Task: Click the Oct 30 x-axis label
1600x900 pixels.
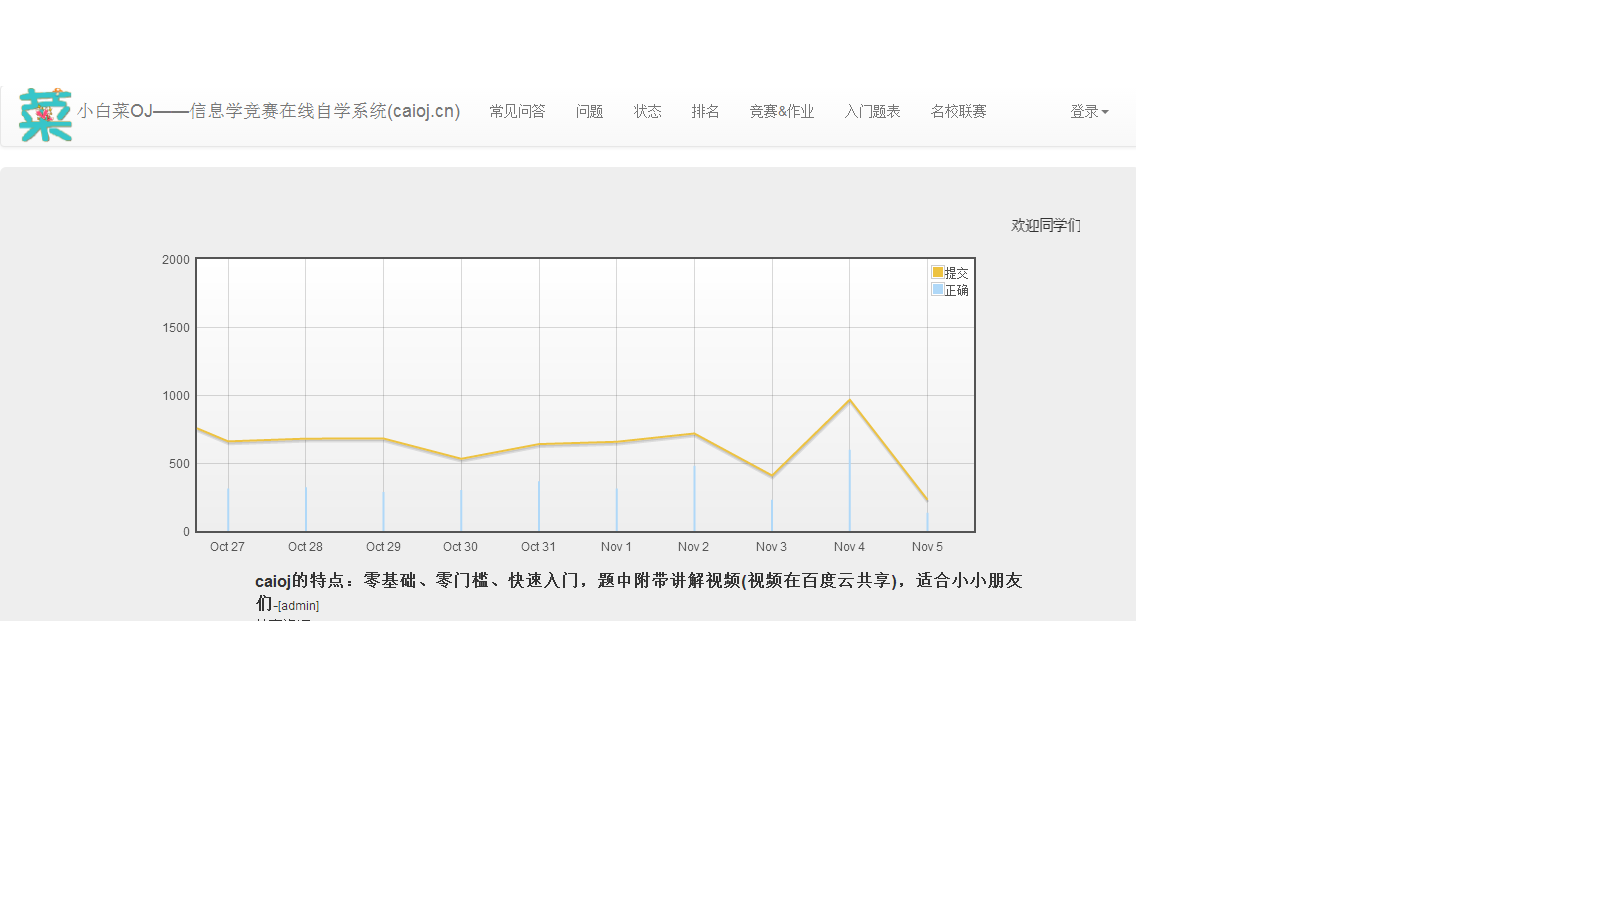Action: (x=460, y=547)
